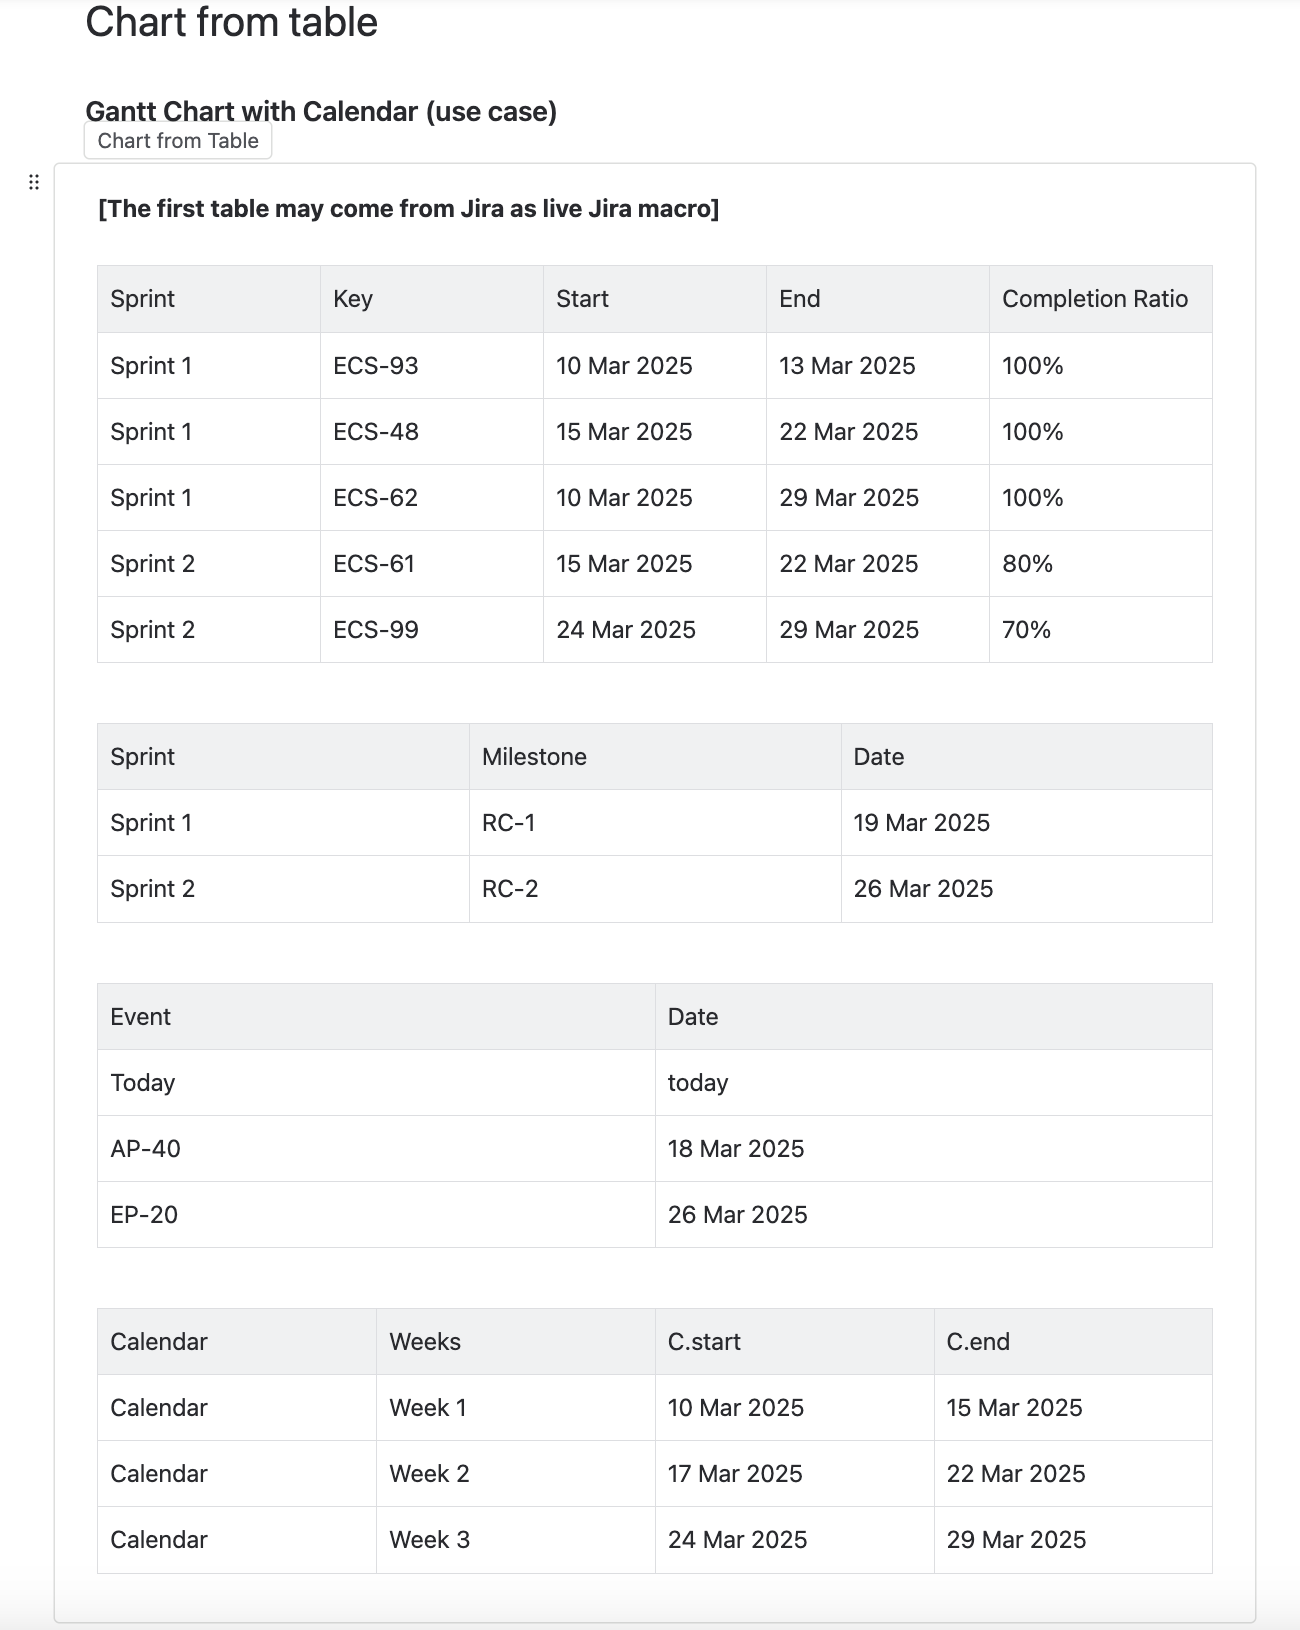Select the ECS-93 key cell
Screen dimensions: 1300x1630
[376, 366]
